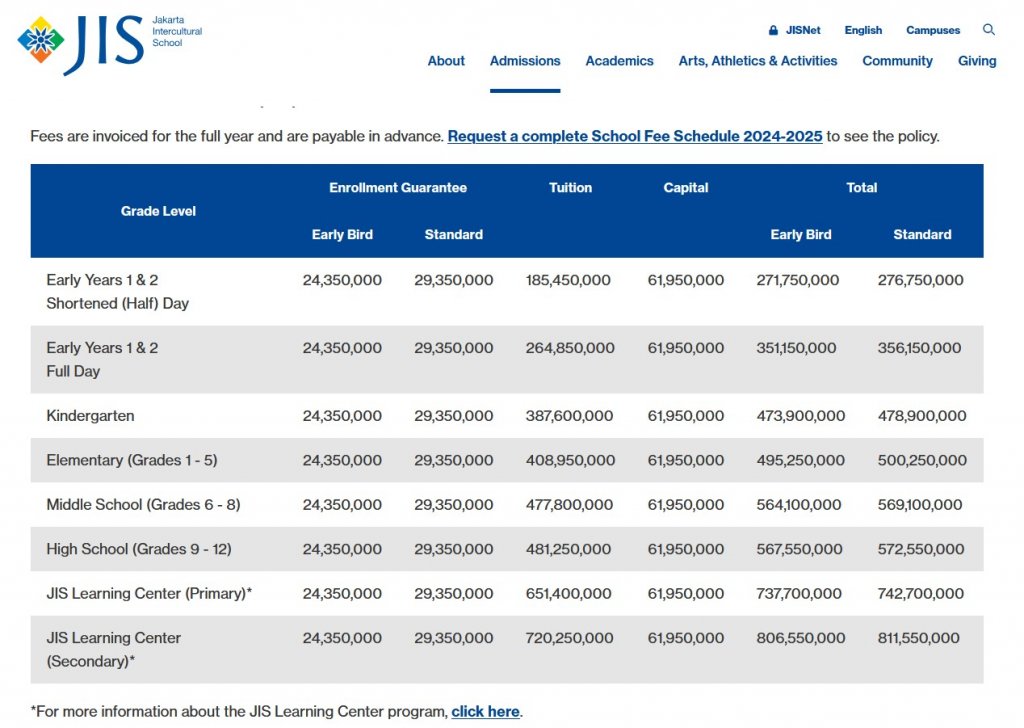The width and height of the screenshot is (1024, 728).
Task: Click the Grade Level table header
Action: (x=158, y=211)
